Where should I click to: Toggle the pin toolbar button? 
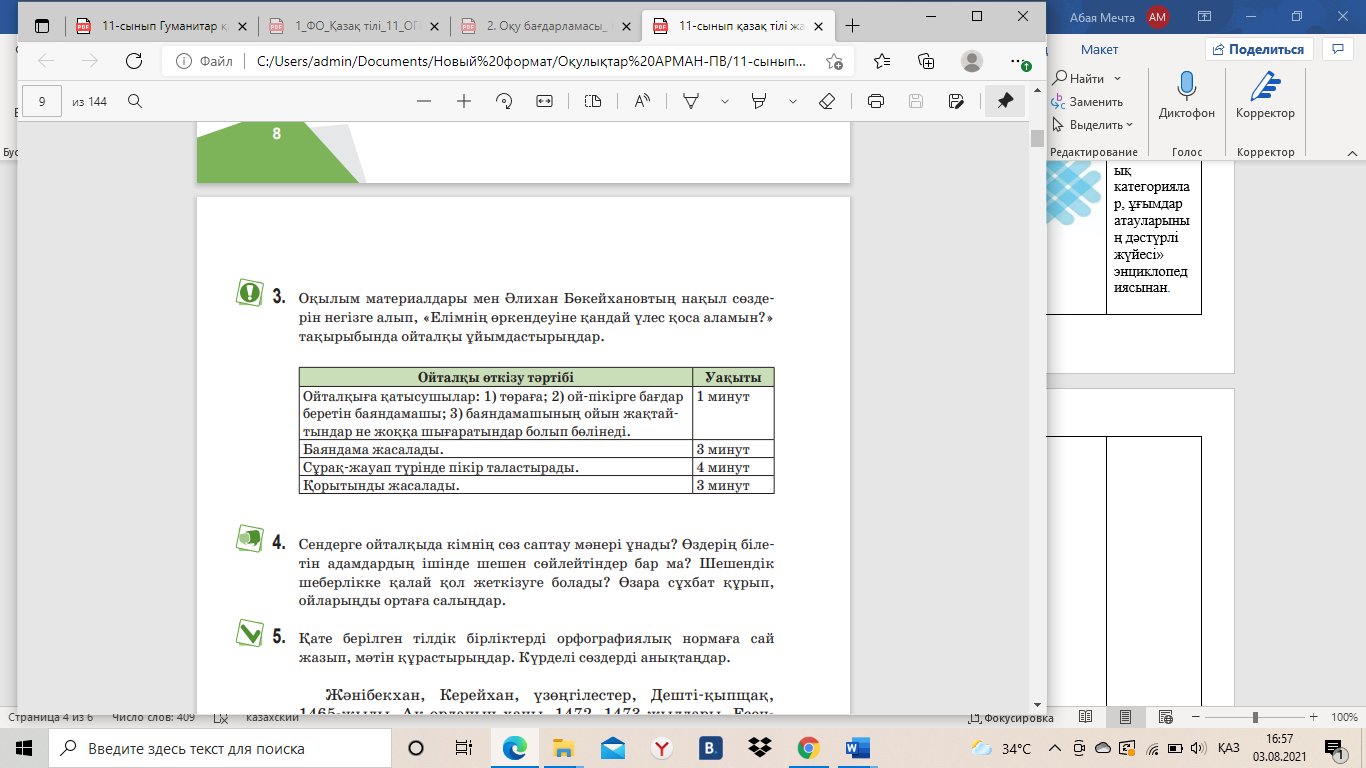point(1005,101)
